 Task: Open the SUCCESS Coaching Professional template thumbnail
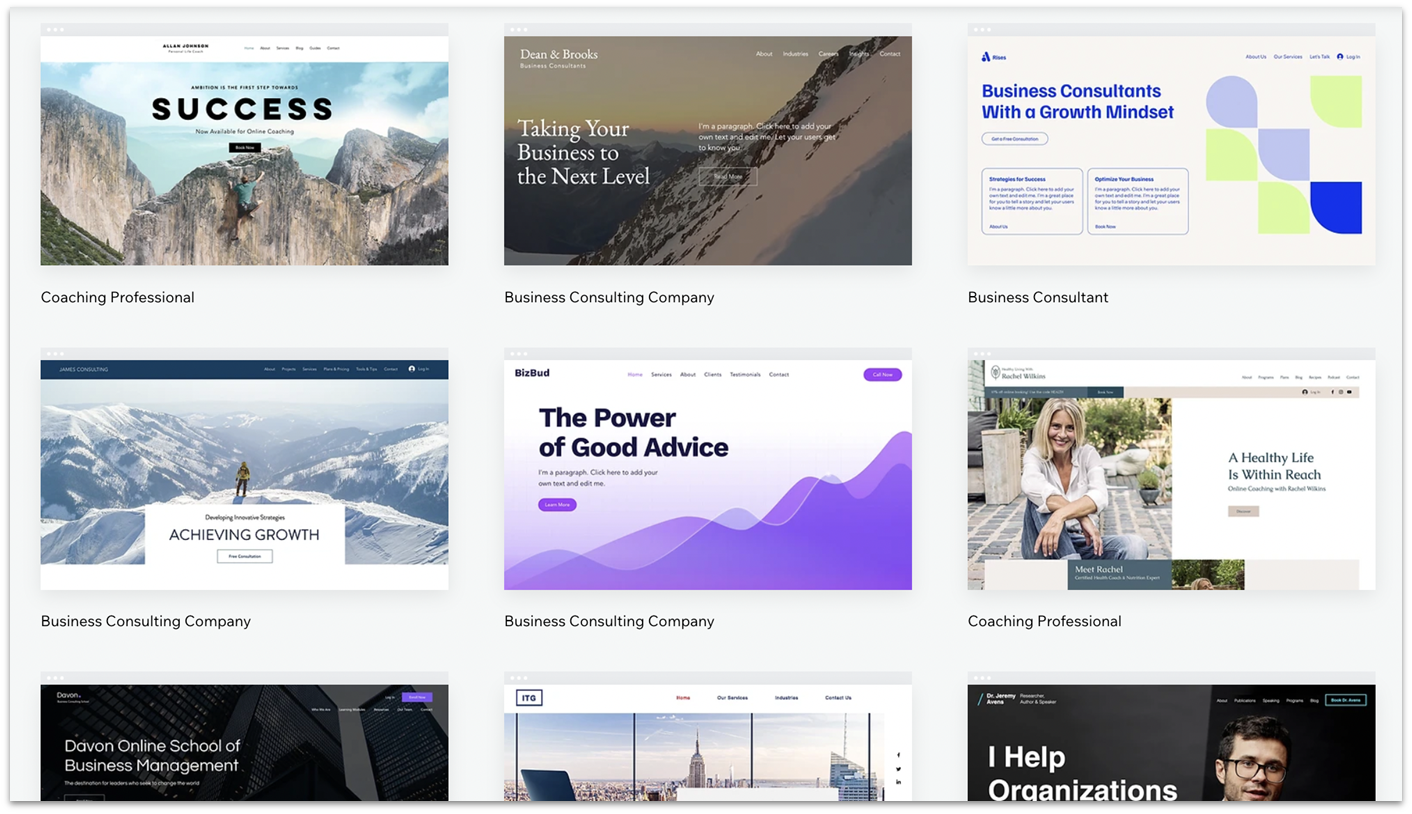244,150
